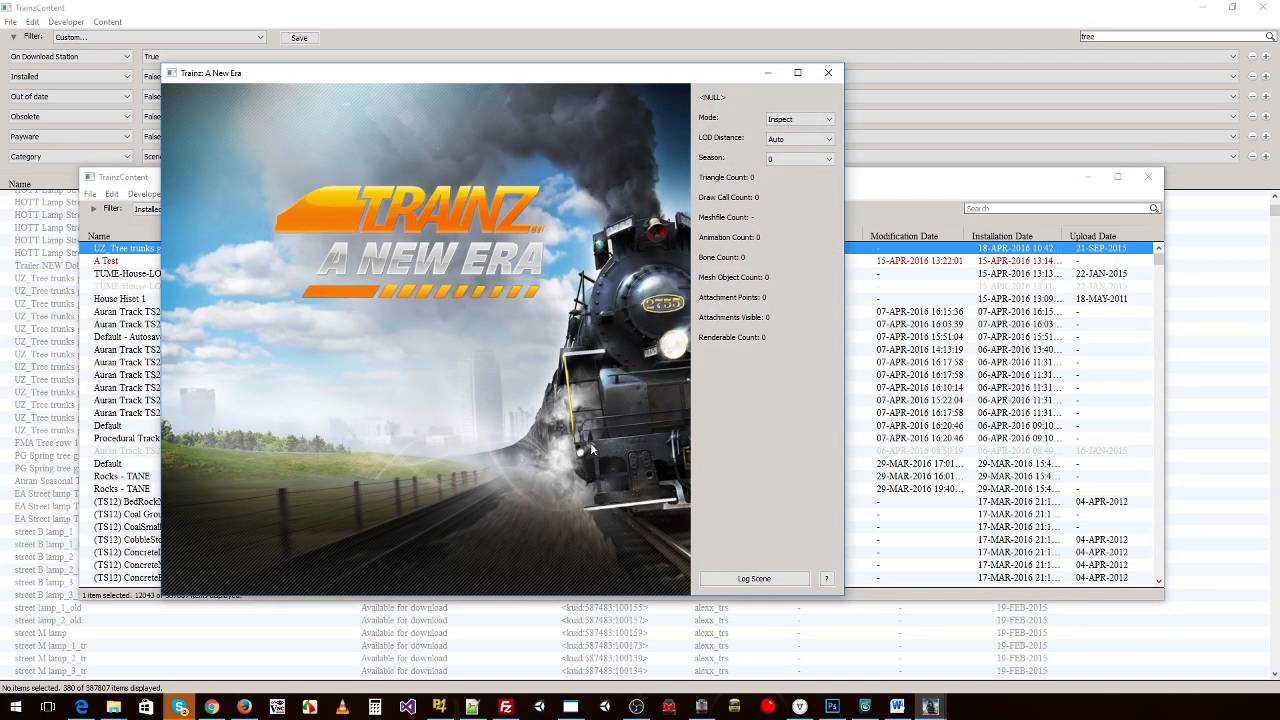Click the plus icon on the Category filter row
Screen dimensions: 1280x720
pyautogui.click(x=1266, y=157)
